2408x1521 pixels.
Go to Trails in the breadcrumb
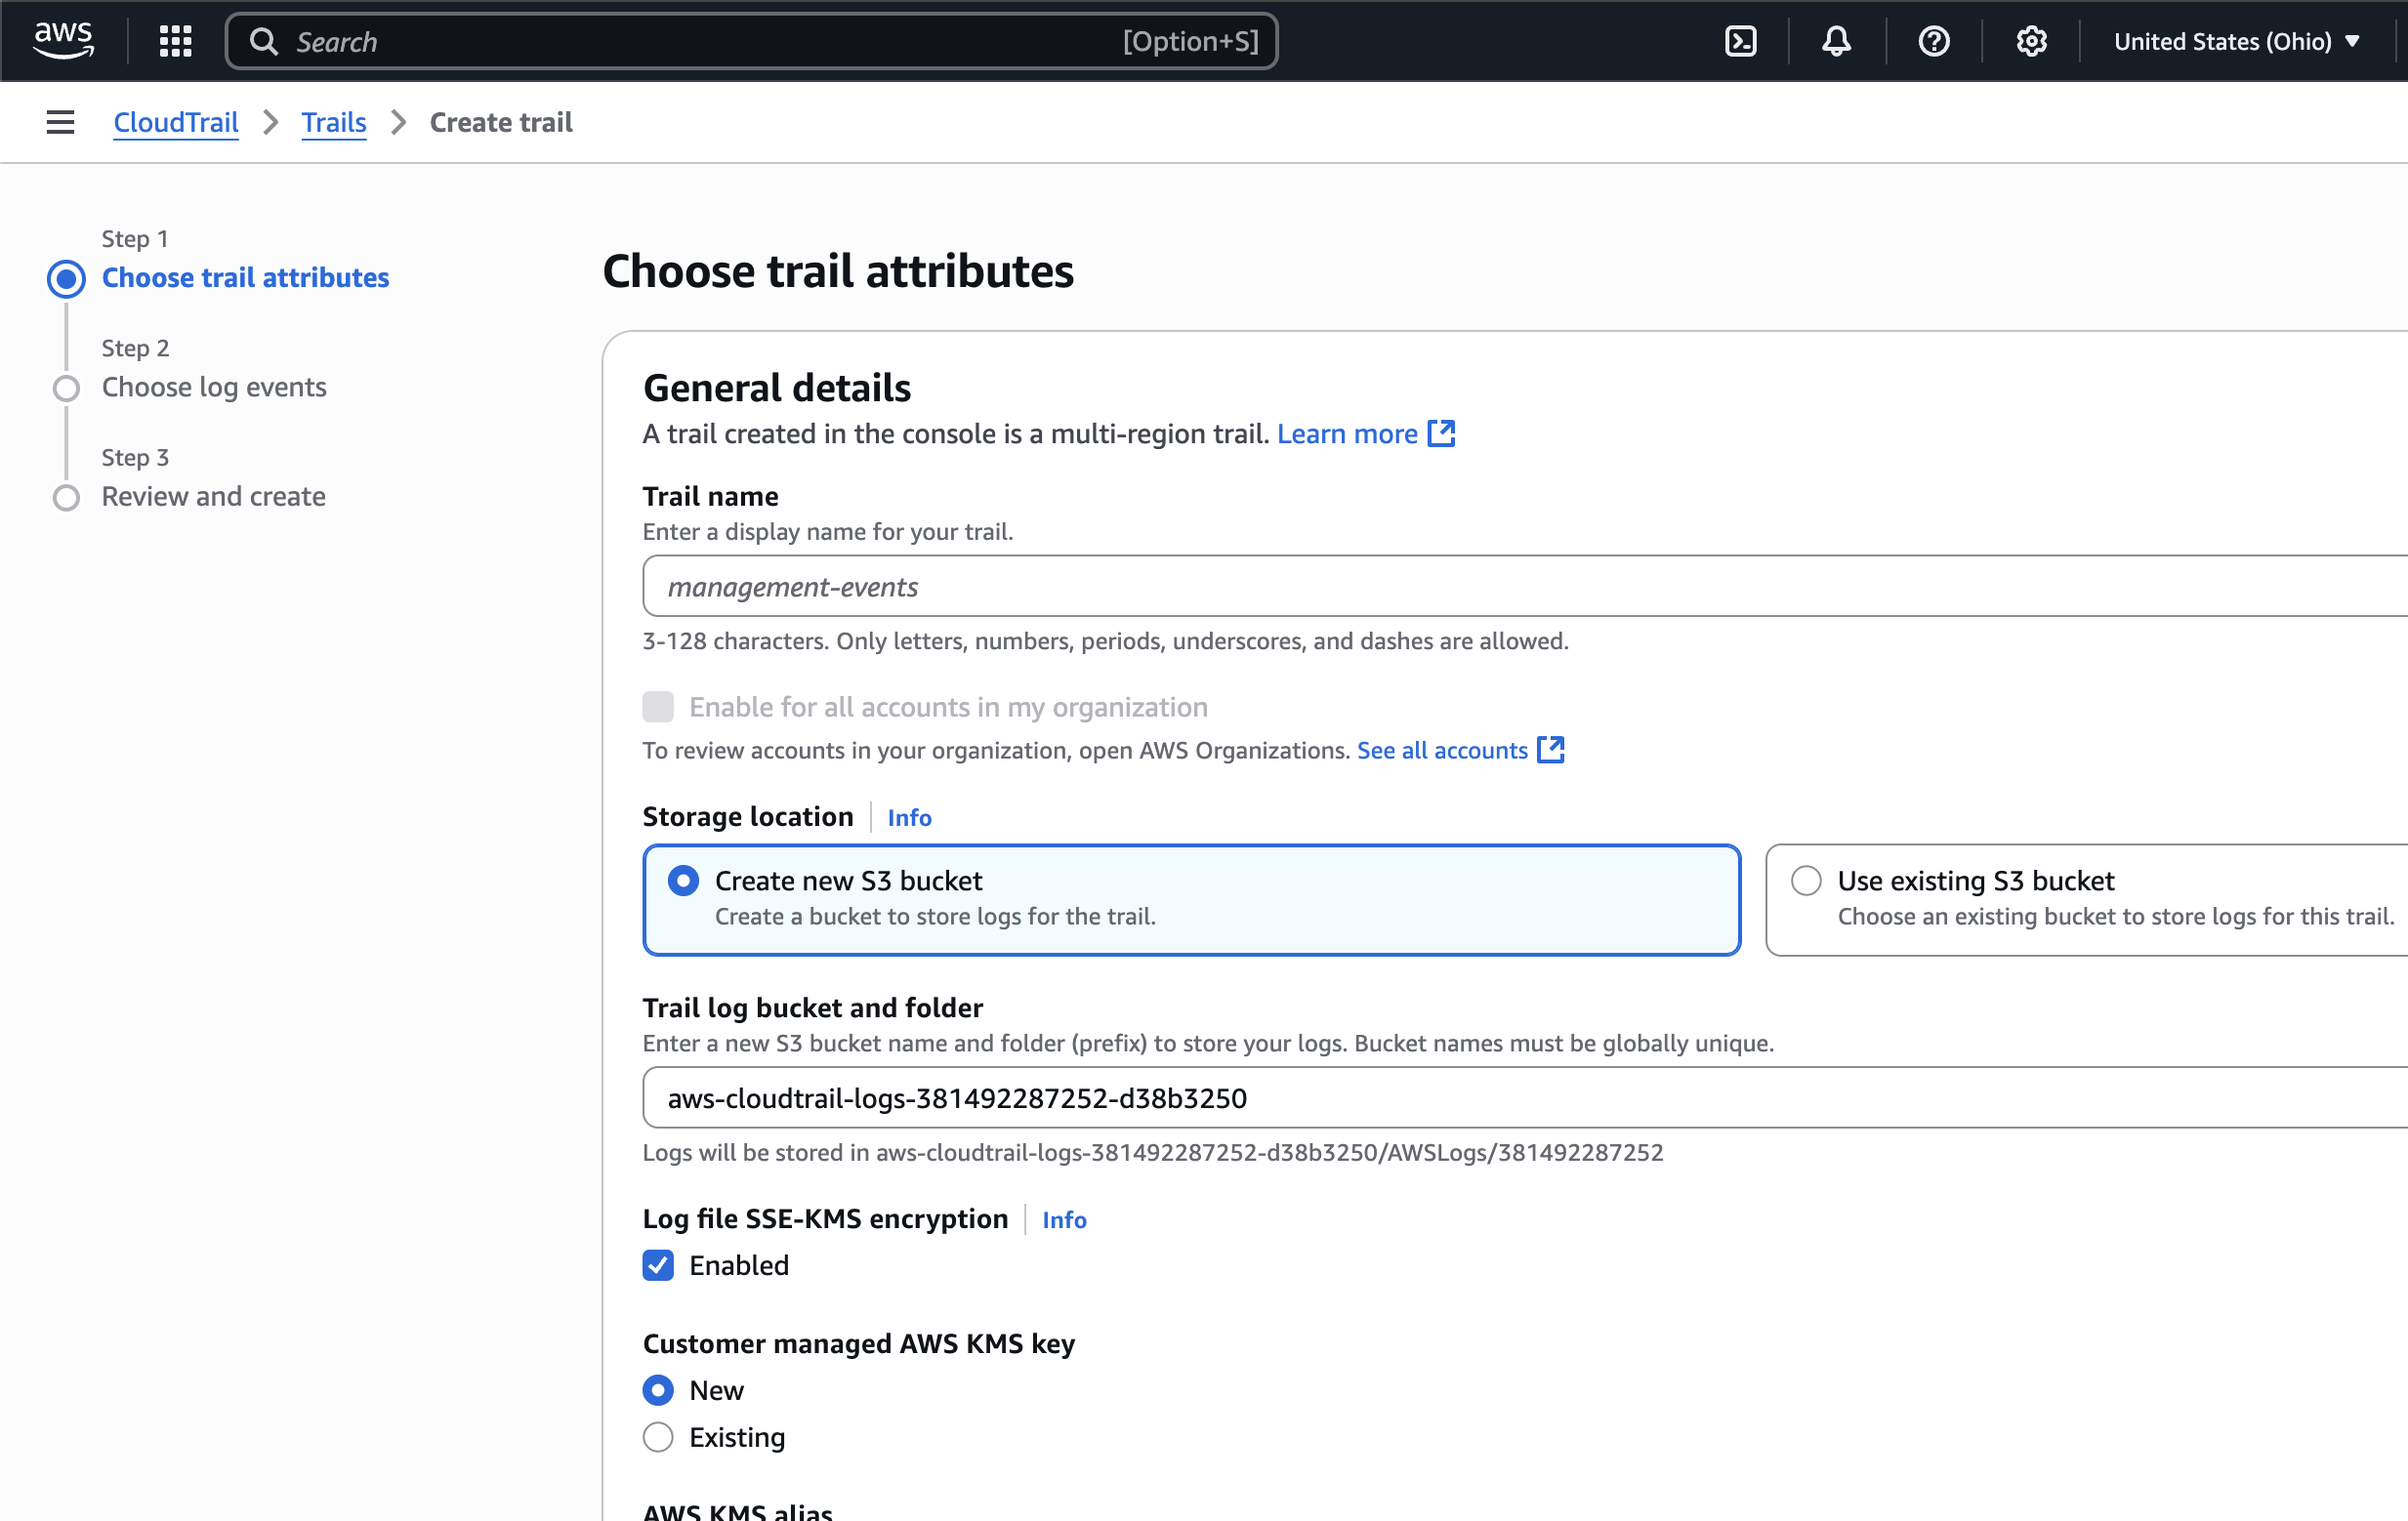tap(333, 122)
